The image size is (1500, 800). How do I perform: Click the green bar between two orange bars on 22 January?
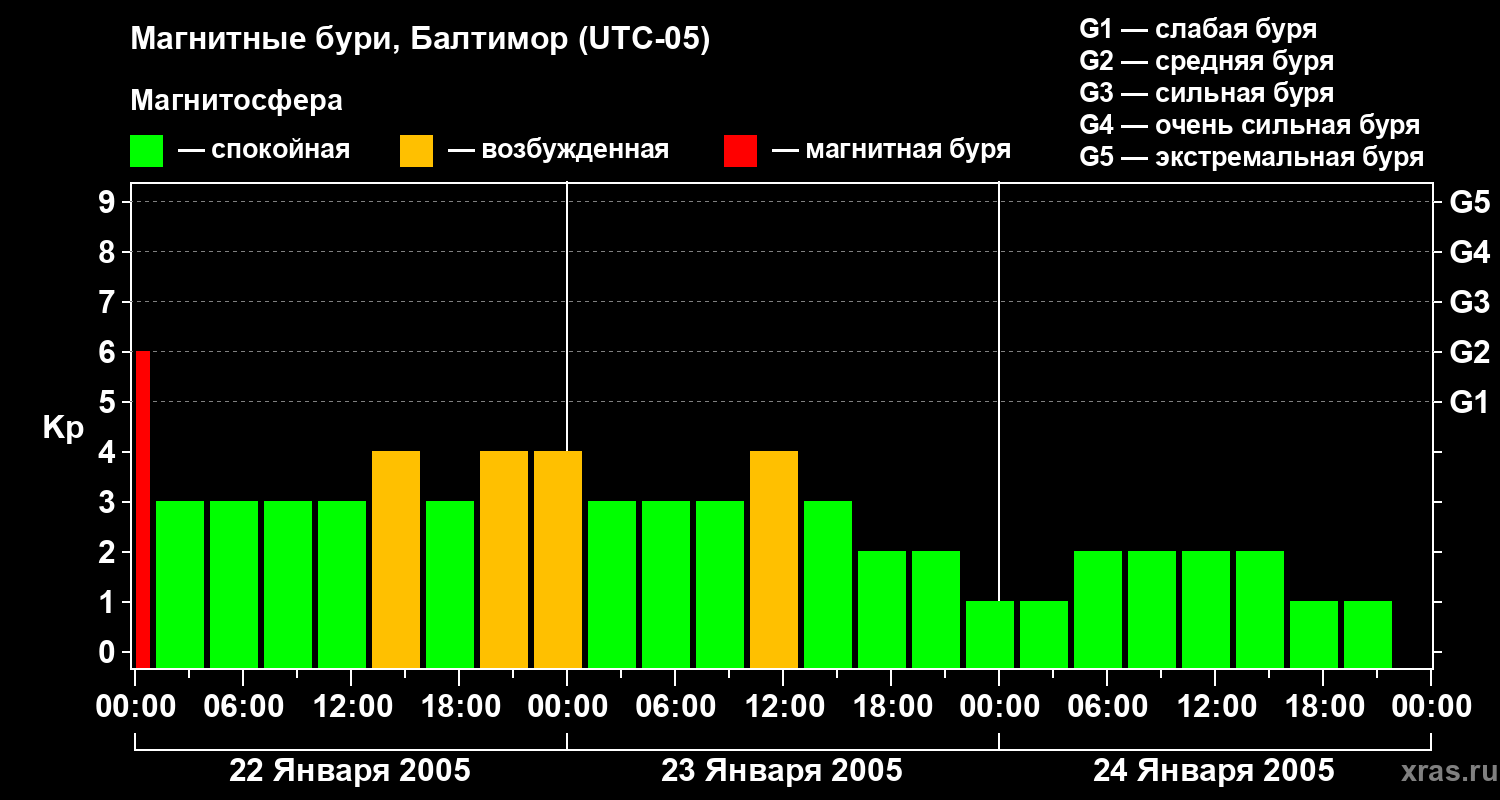(450, 584)
